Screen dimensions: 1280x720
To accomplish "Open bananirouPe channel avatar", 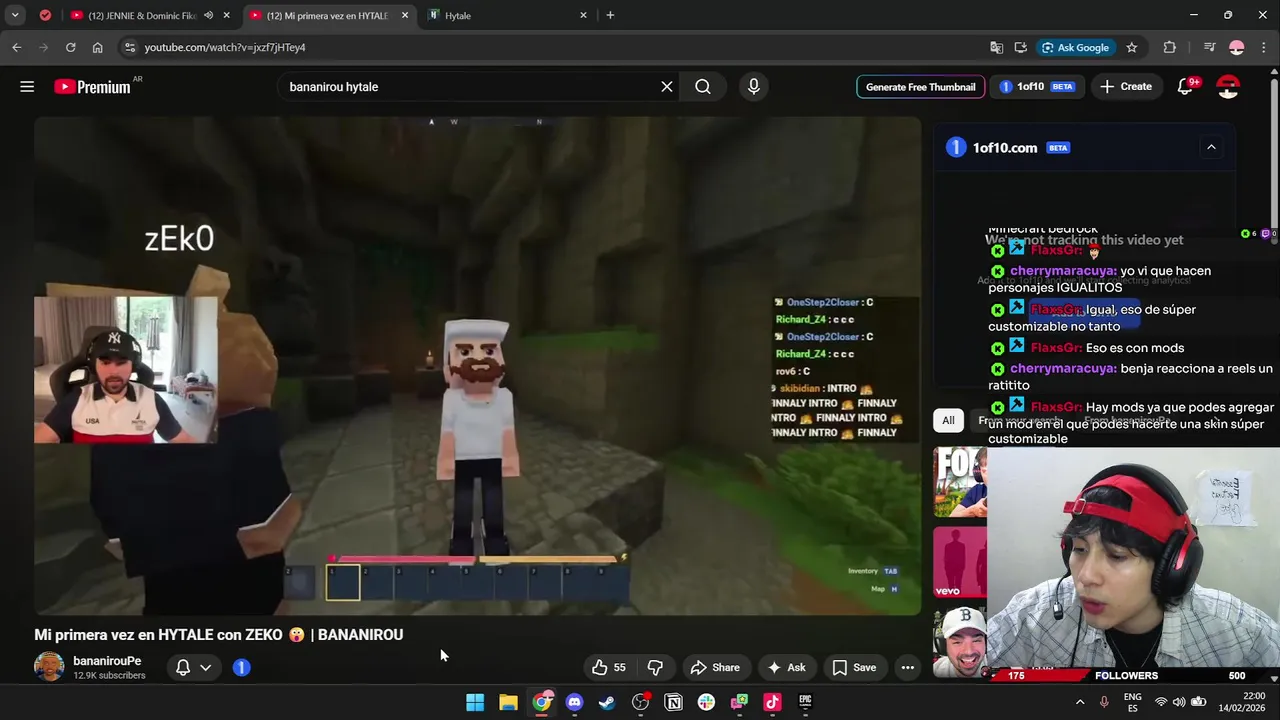I will (x=49, y=667).
